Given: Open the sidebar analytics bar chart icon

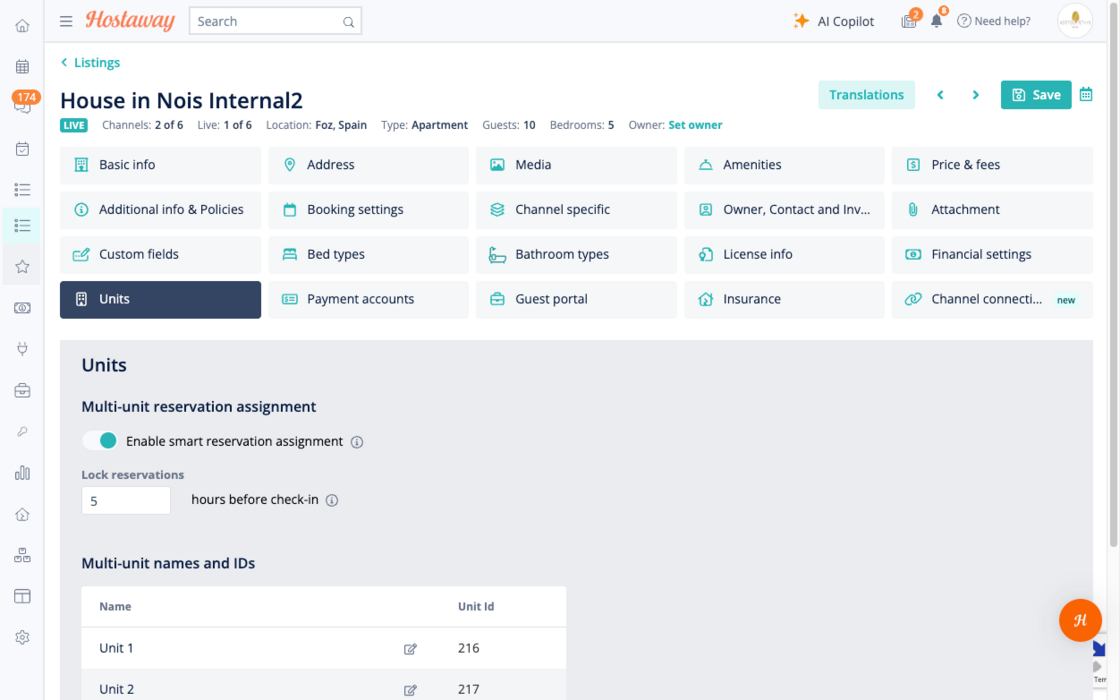Looking at the screenshot, I should click(22, 473).
